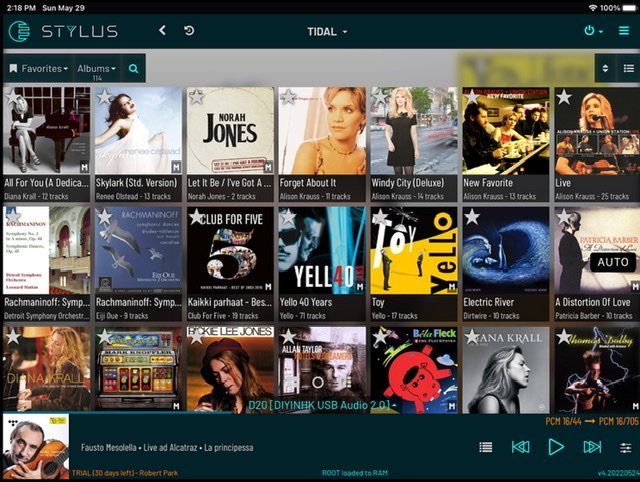Image resolution: width=640 pixels, height=482 pixels.
Task: Open the Rickie Lee Jones album cover
Action: (x=230, y=369)
